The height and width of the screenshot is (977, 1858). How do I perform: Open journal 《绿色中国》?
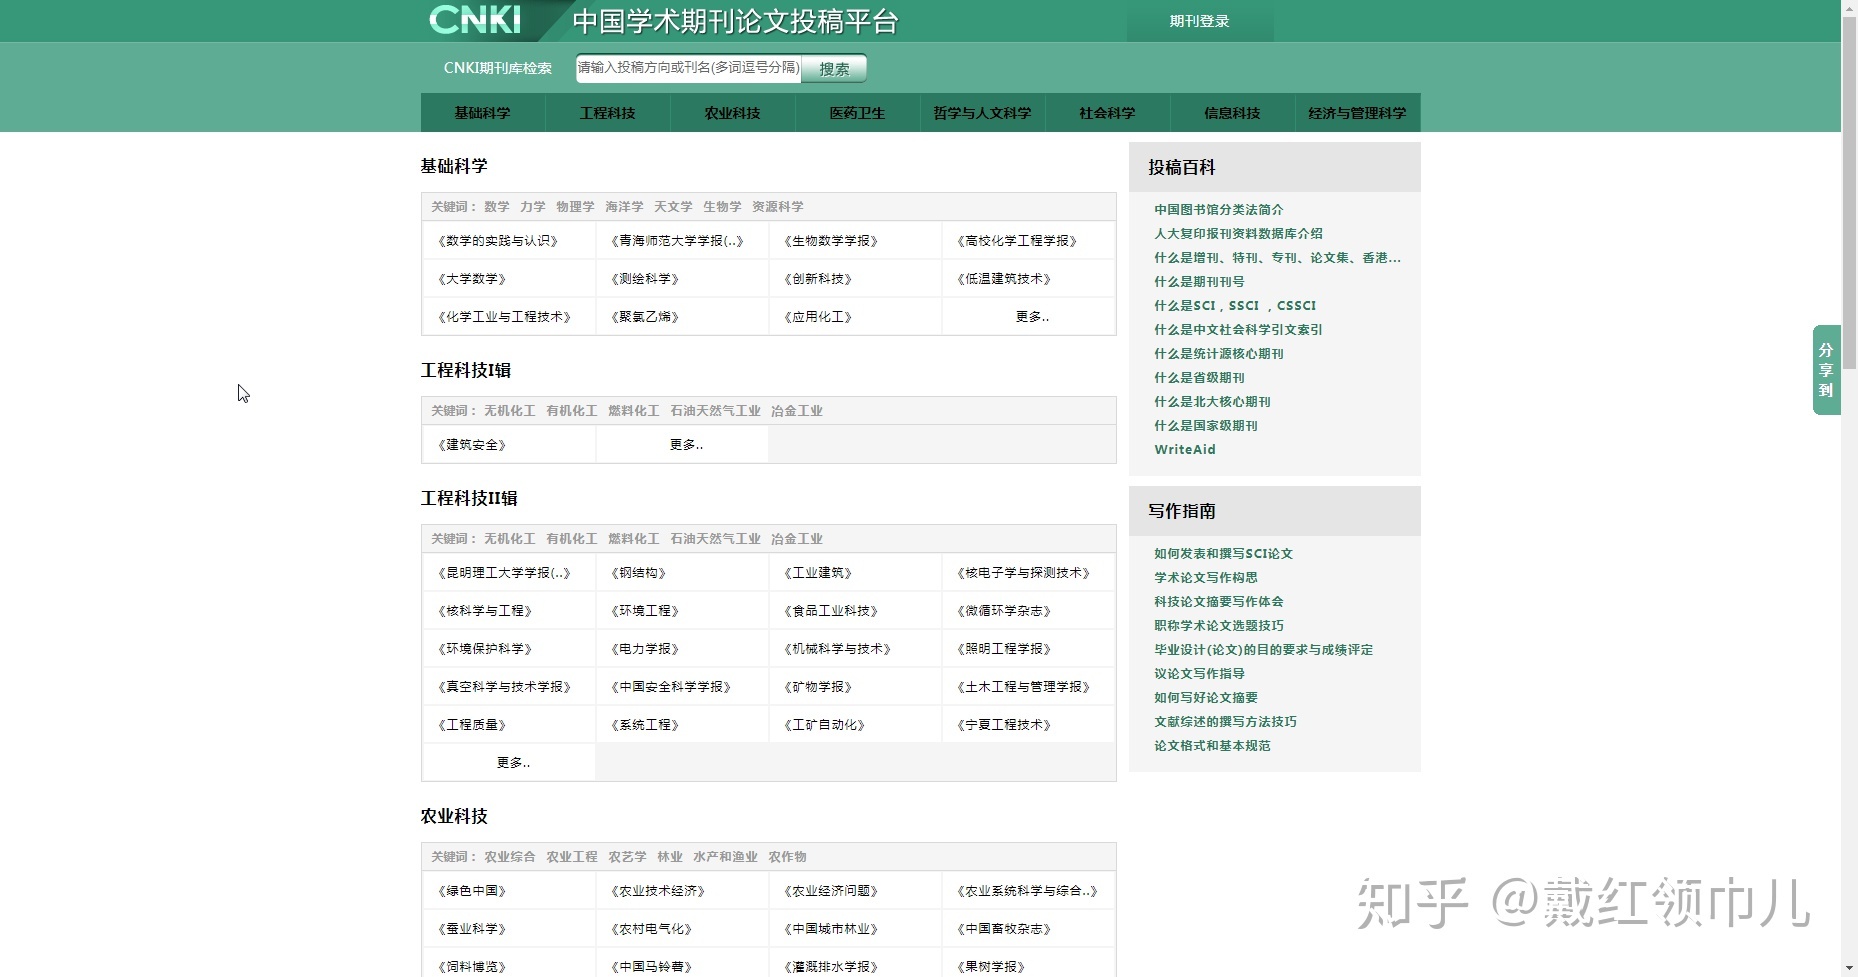[472, 891]
